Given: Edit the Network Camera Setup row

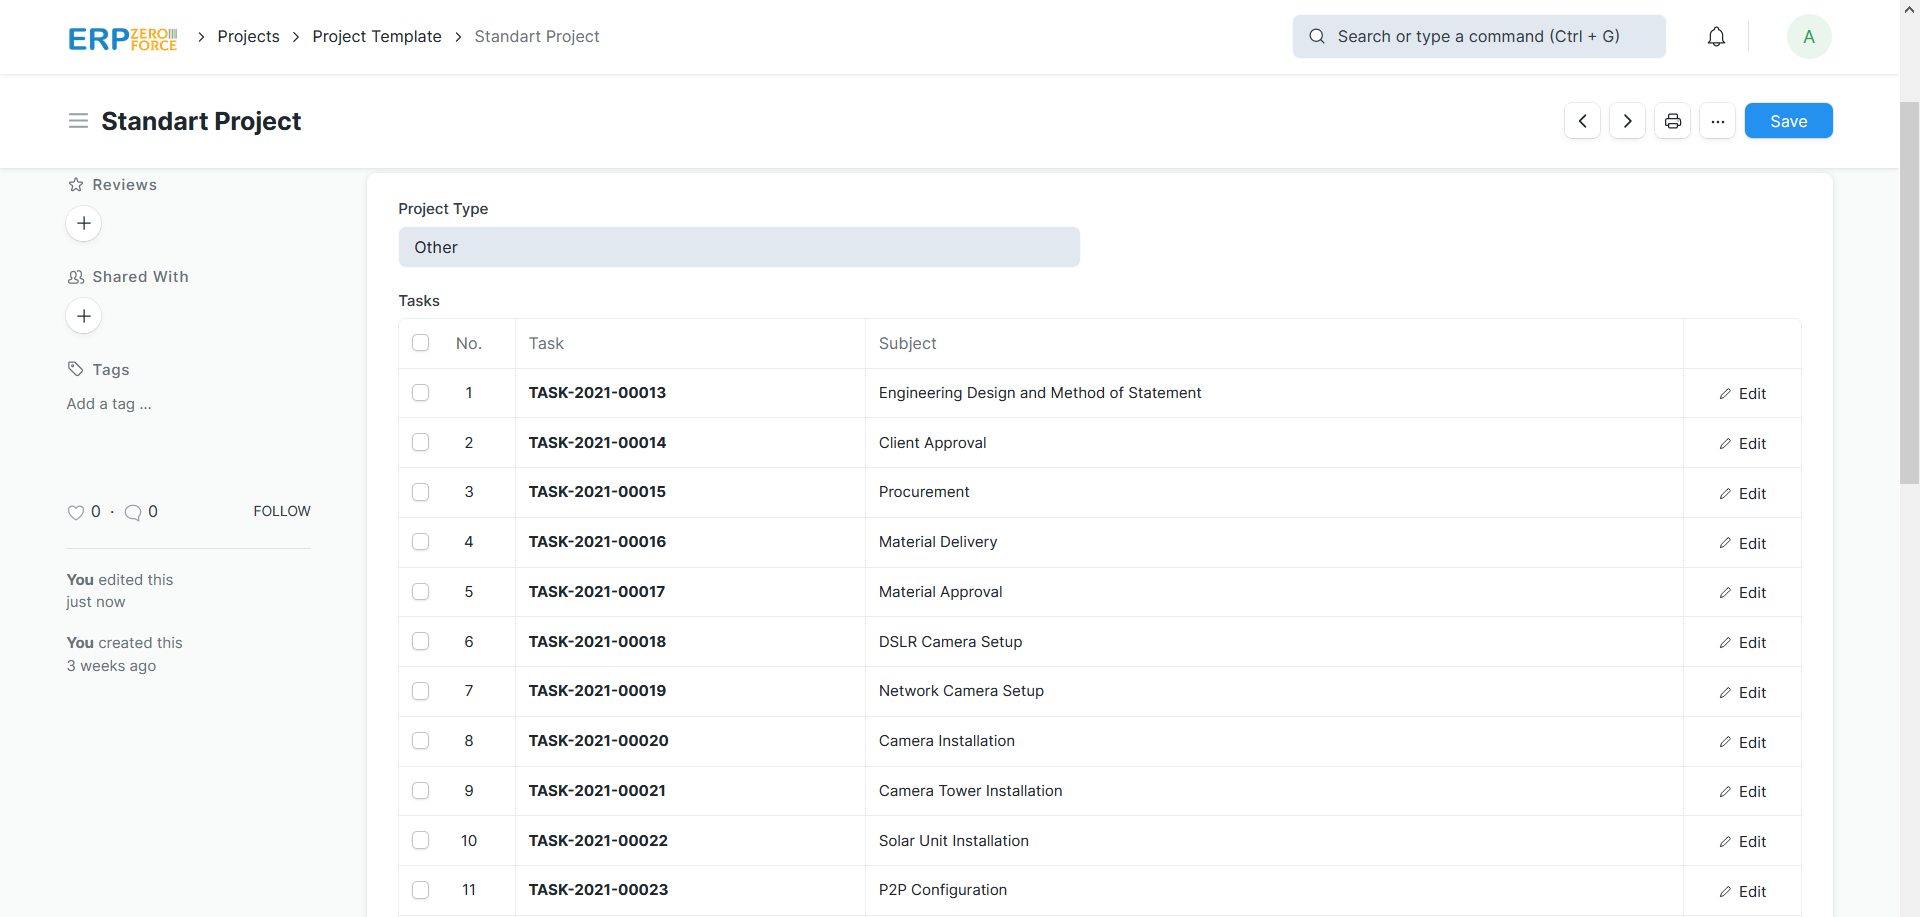Looking at the screenshot, I should [x=1742, y=692].
